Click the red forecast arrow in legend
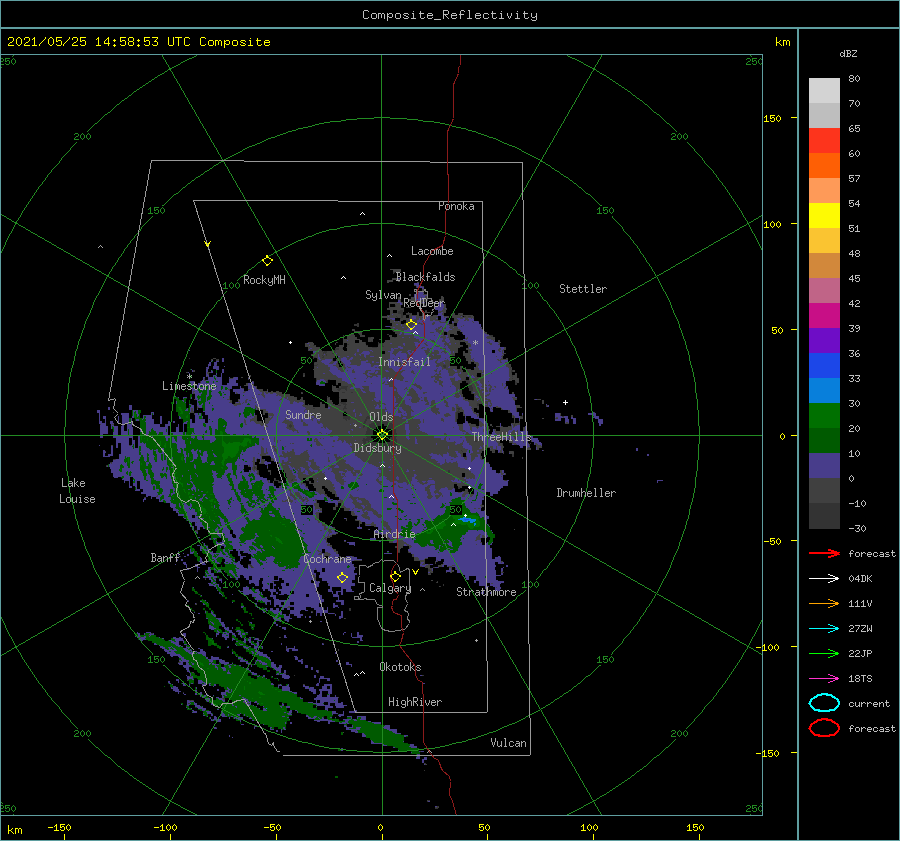 824,553
